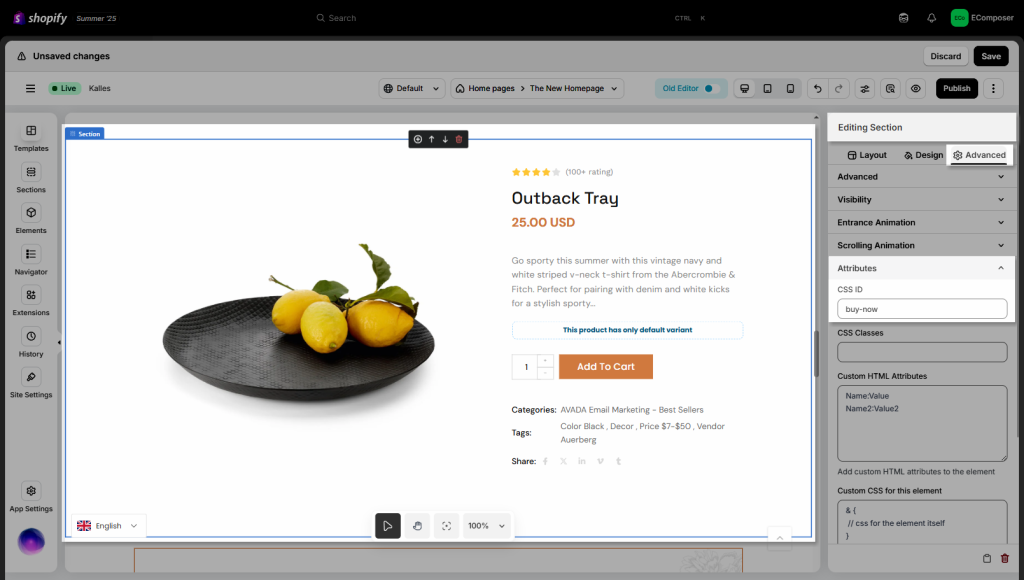Open the Templates panel
Image resolution: width=1024 pixels, height=580 pixels.
coord(31,138)
